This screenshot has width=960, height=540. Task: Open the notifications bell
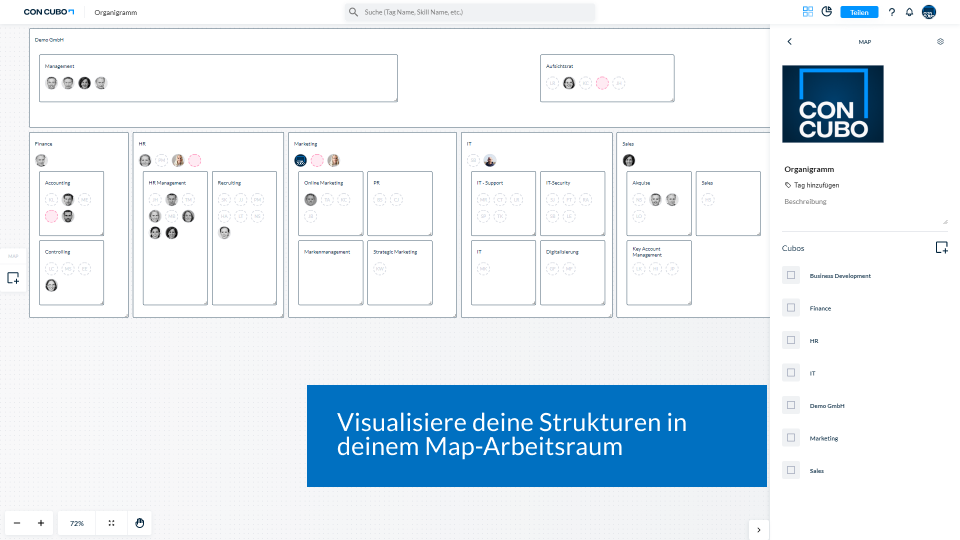click(909, 12)
